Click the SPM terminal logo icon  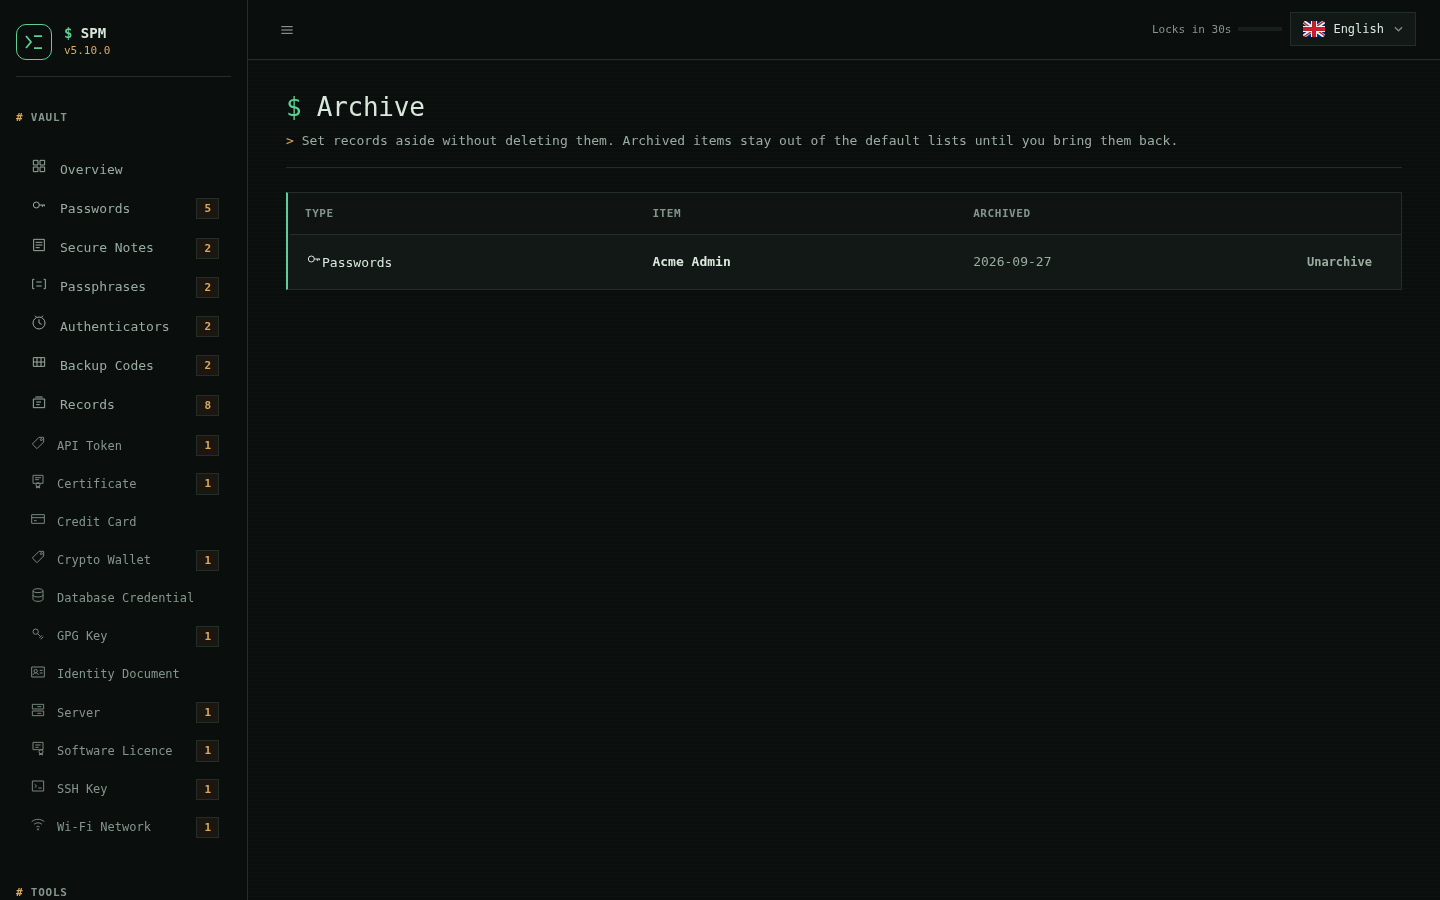click(x=34, y=42)
